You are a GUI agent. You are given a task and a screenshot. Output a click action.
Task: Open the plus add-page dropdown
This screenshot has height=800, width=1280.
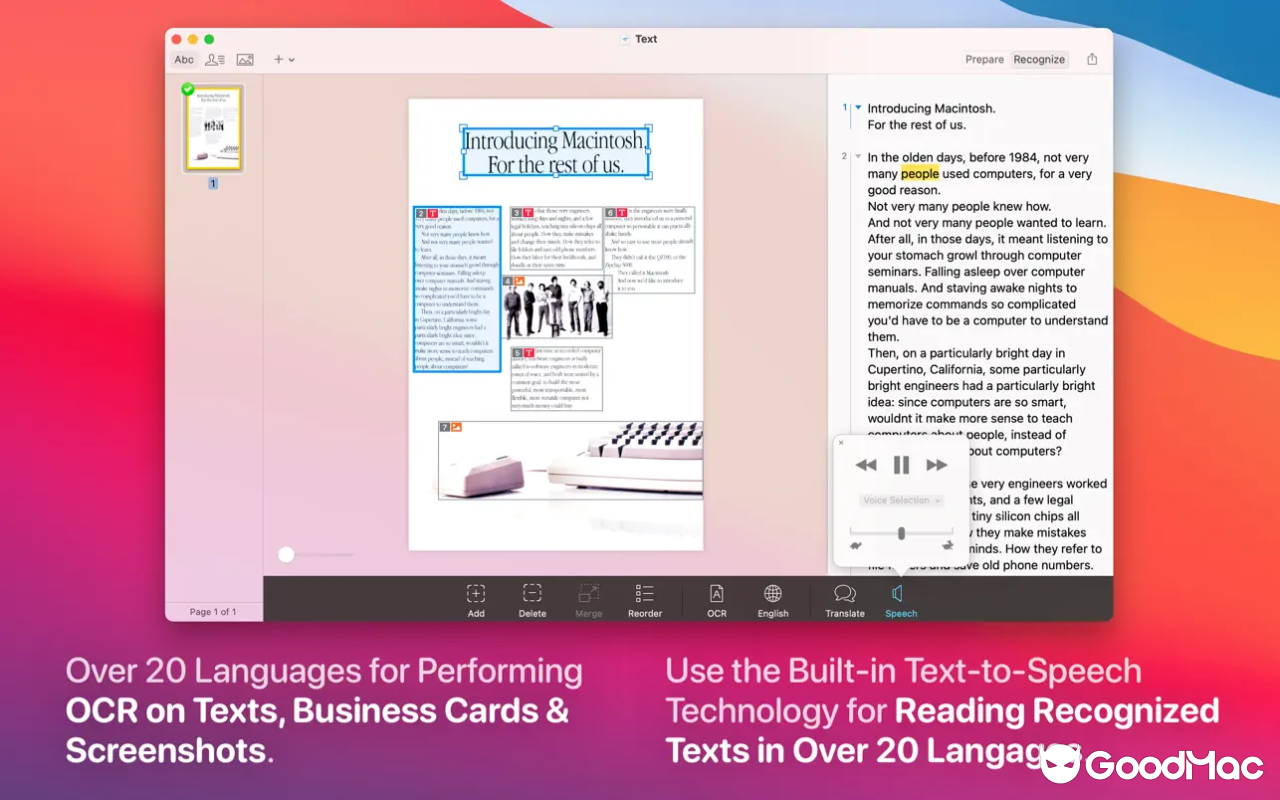coord(284,60)
